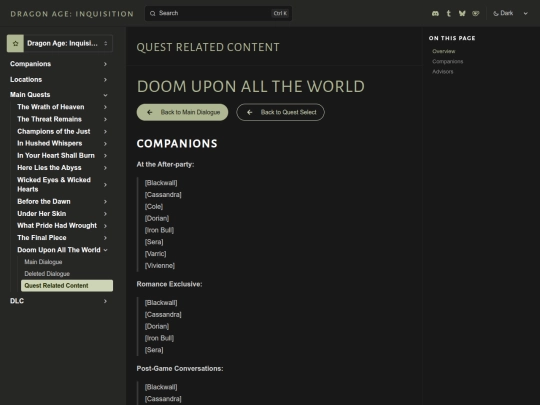Open Deleted Dialogue sidebar page
540x405 pixels.
47,274
